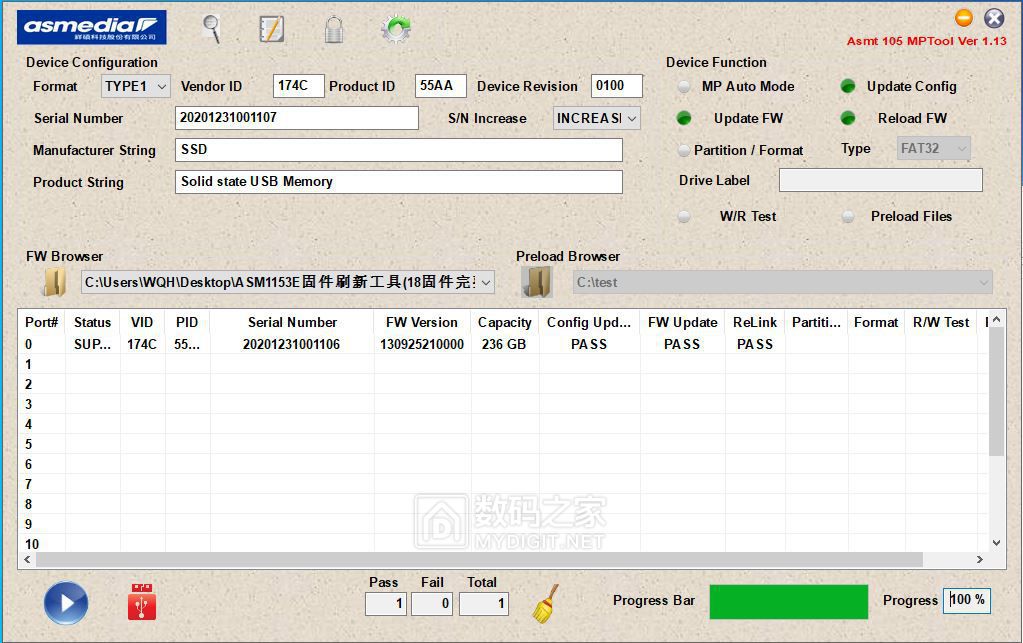Click the green Progress Bar

(788, 601)
